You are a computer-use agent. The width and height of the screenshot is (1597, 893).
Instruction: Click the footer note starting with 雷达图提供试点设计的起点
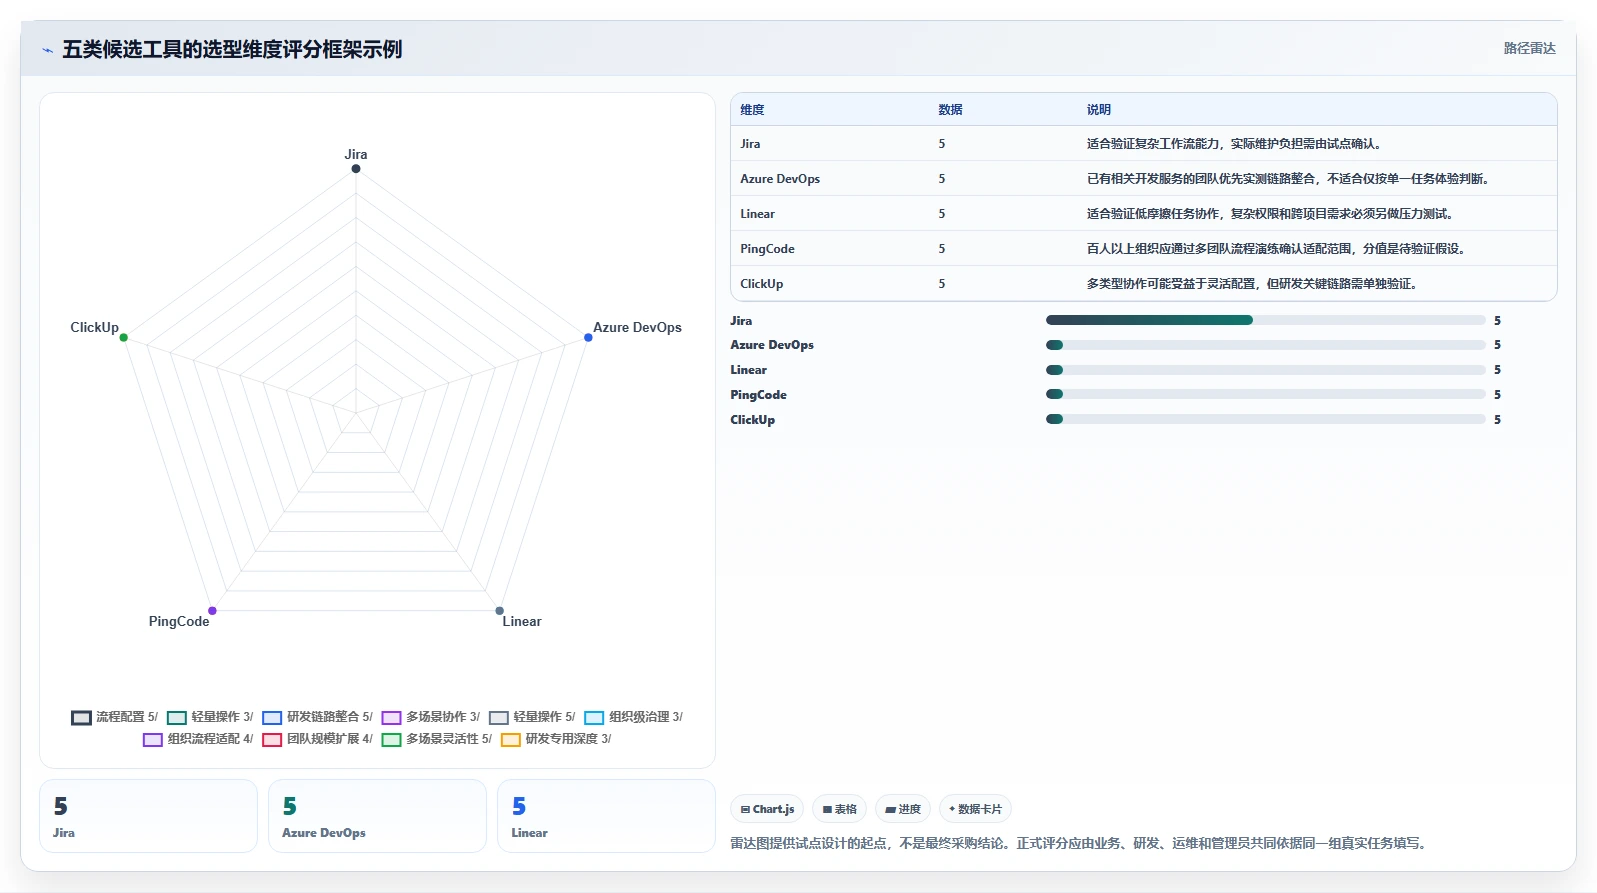(x=1080, y=843)
